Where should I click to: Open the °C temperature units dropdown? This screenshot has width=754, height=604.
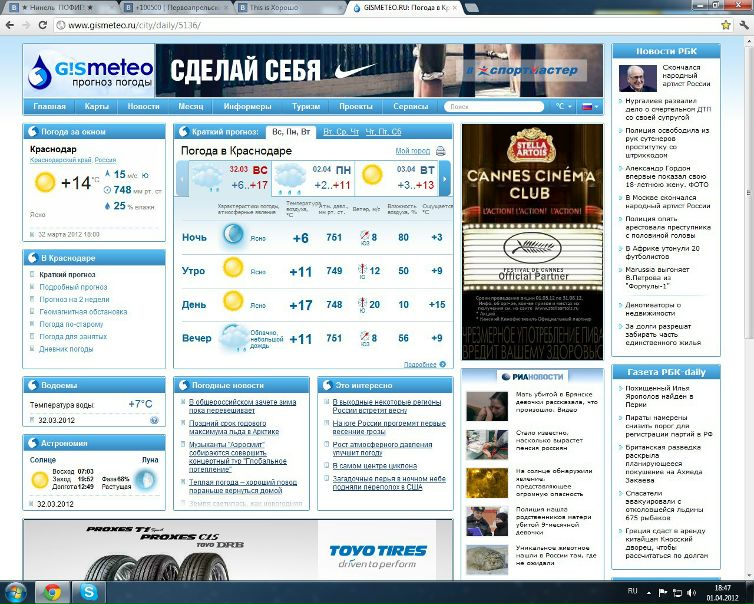pos(564,106)
